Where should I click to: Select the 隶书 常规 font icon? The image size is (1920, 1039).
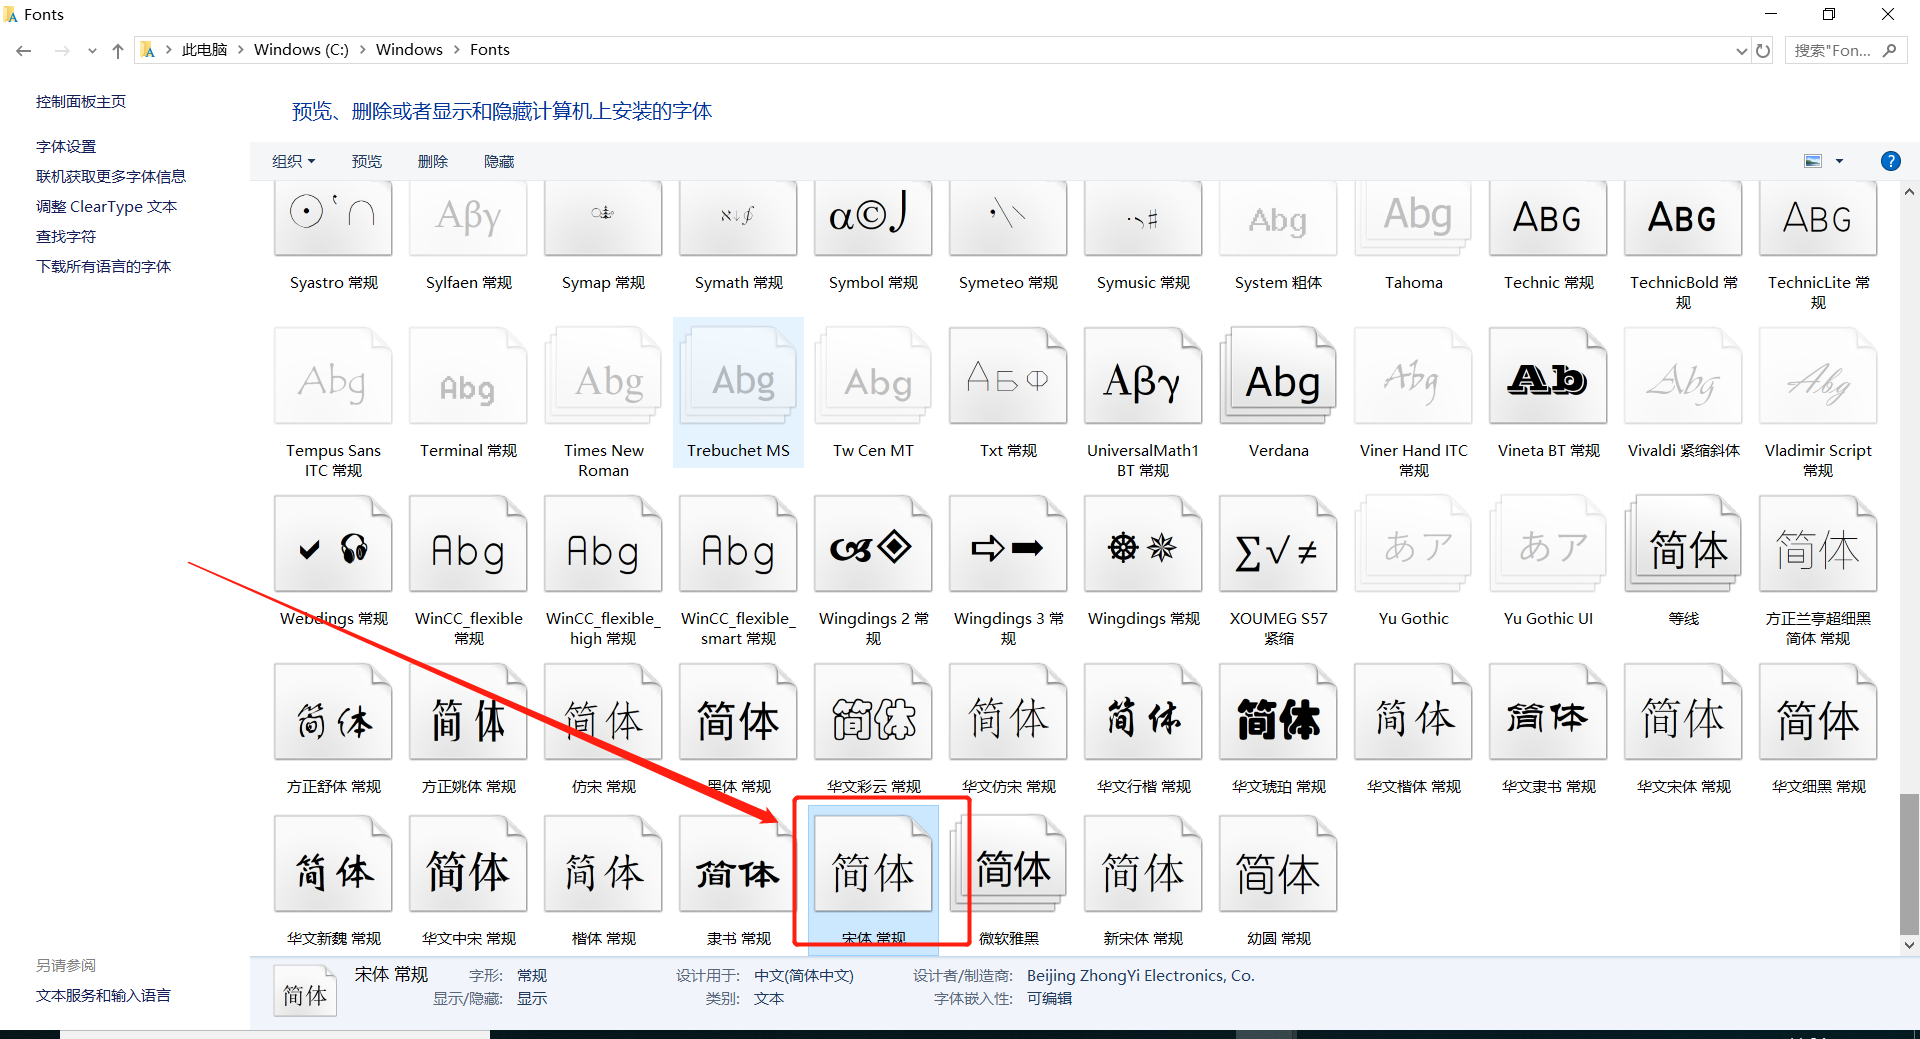[738, 864]
